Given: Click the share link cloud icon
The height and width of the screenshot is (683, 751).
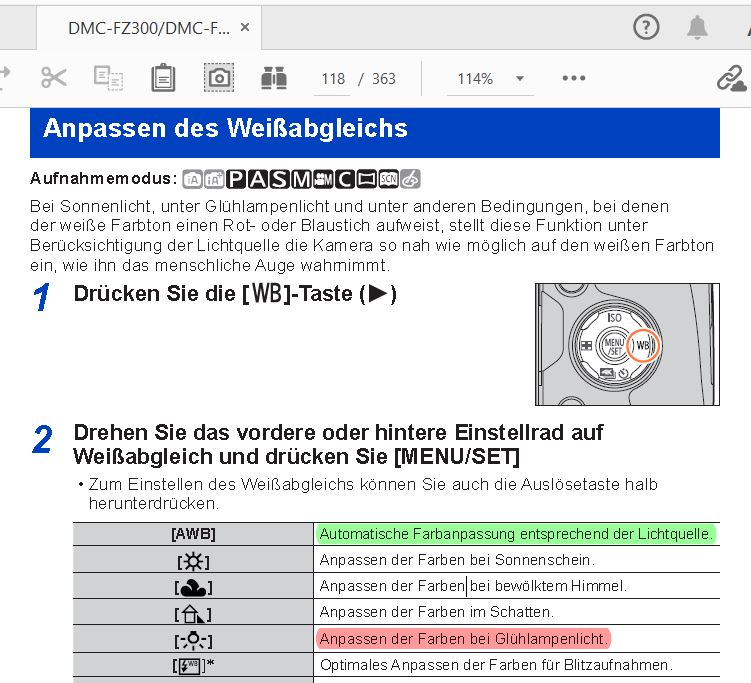Looking at the screenshot, I should [731, 79].
